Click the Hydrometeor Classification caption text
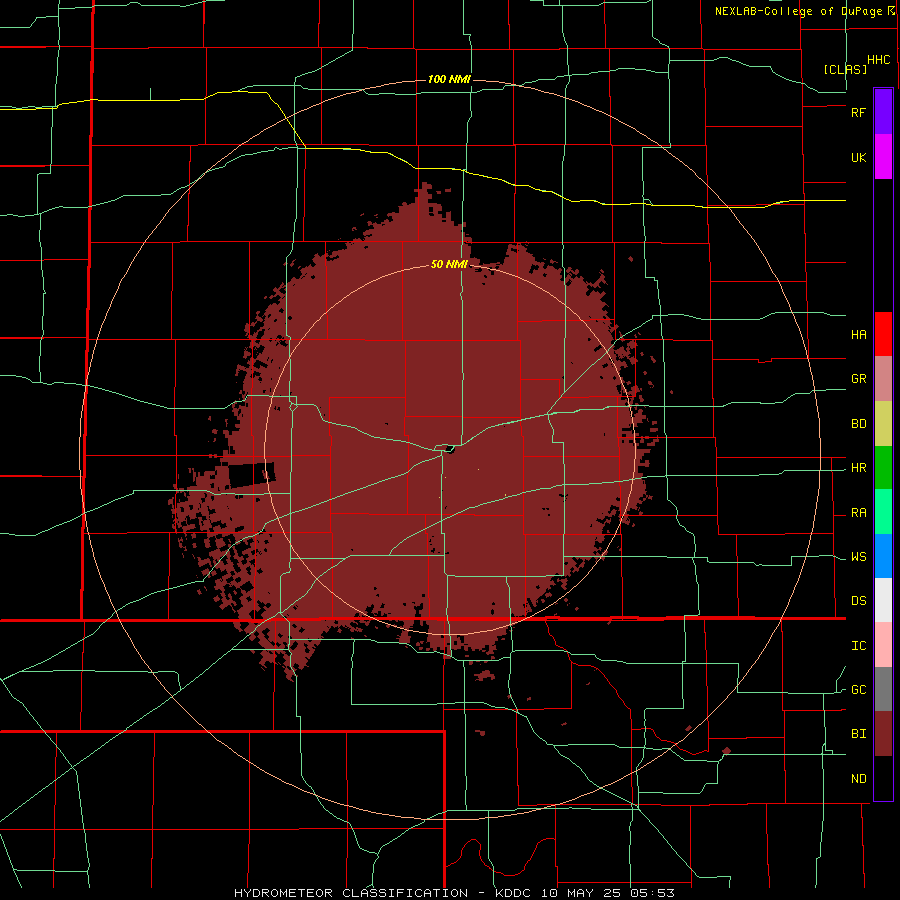 (453, 893)
